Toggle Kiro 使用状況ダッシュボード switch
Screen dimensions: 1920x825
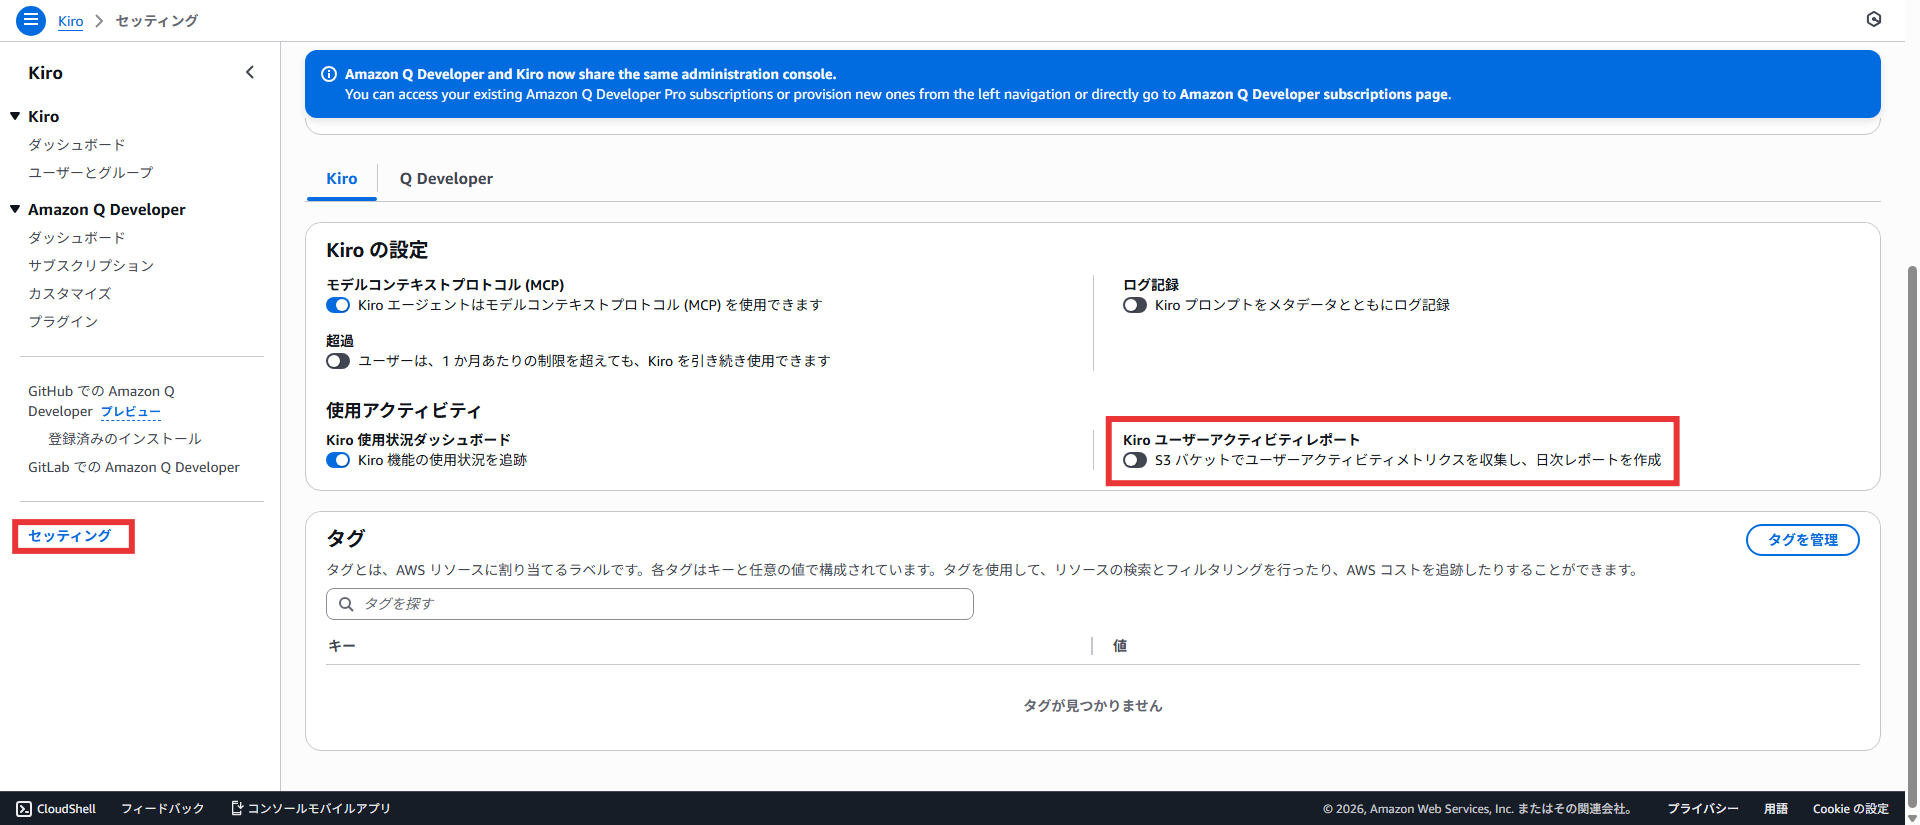pos(338,460)
